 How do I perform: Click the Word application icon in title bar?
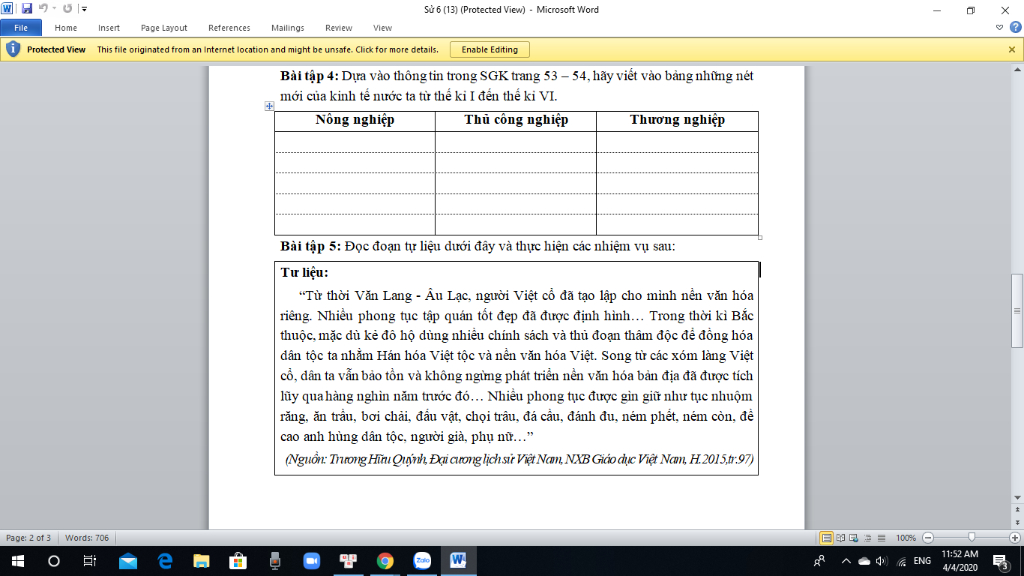click(7, 8)
